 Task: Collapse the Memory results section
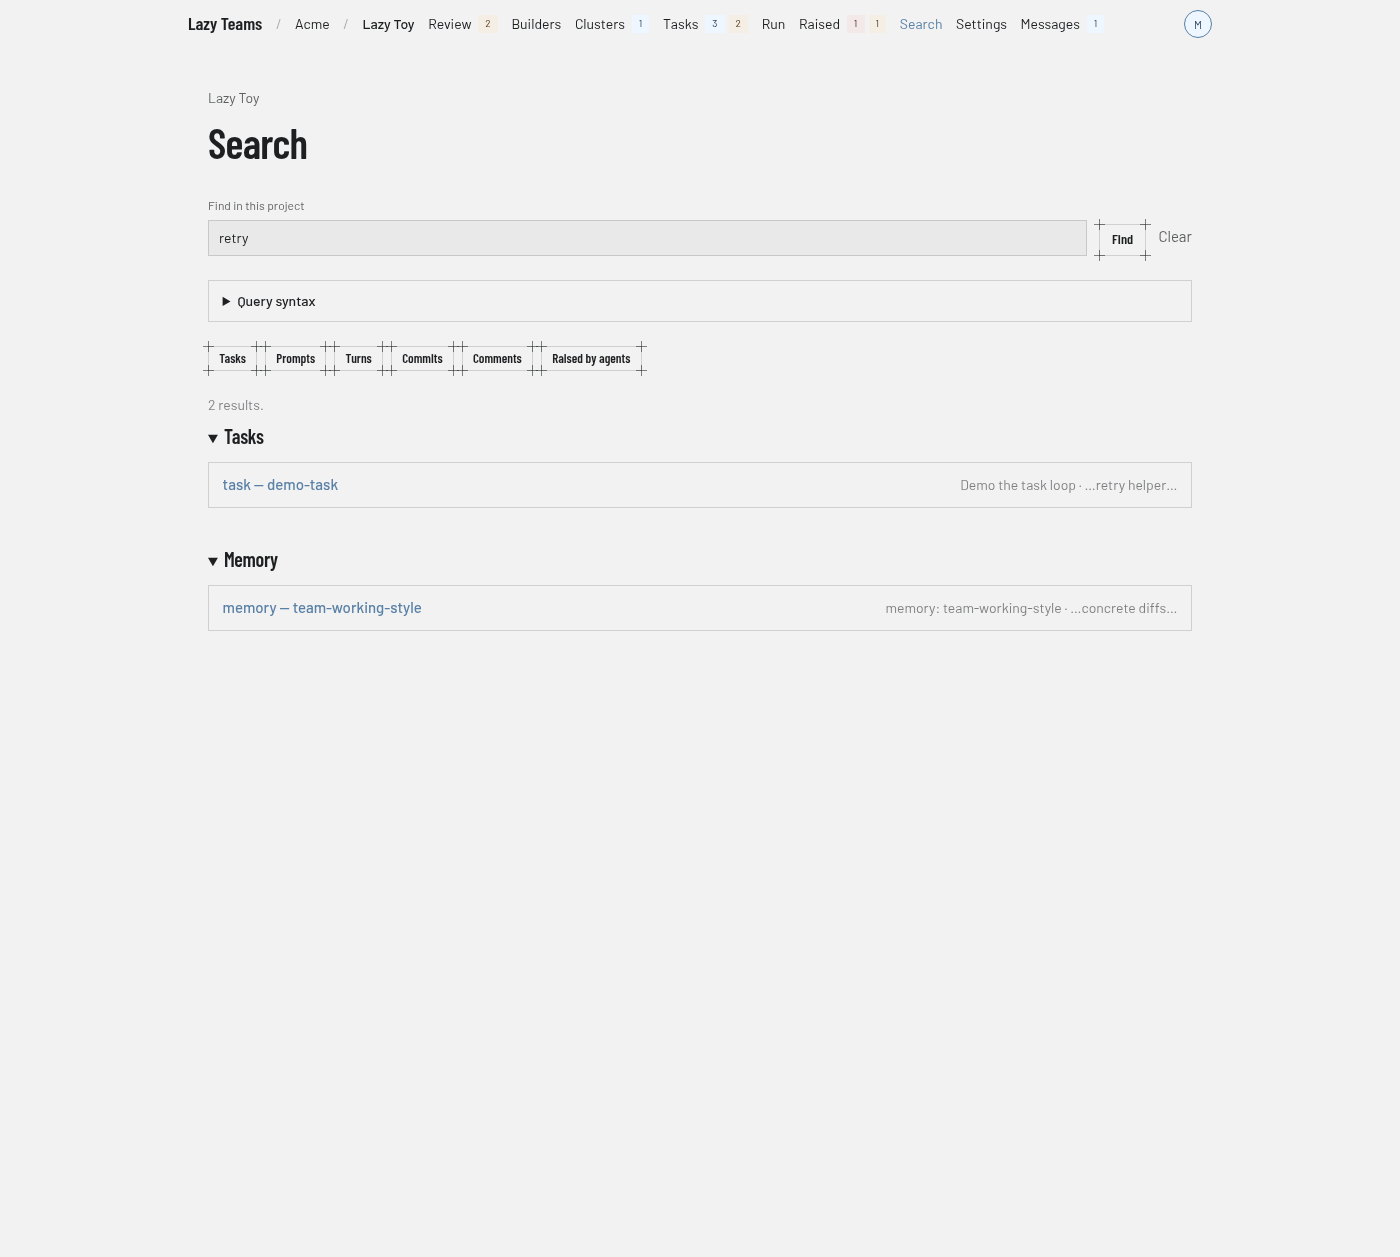[243, 560]
